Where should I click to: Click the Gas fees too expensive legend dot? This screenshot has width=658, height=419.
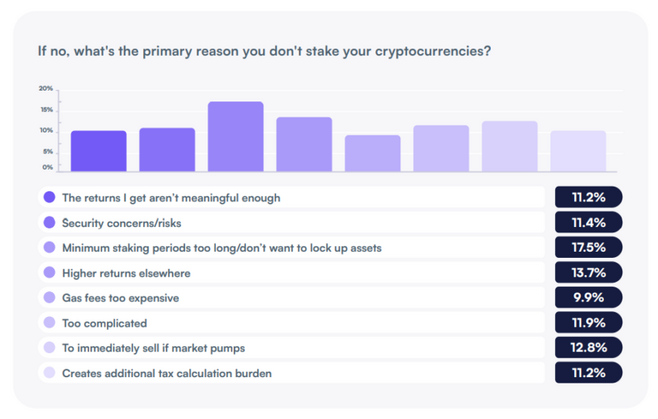(x=50, y=297)
